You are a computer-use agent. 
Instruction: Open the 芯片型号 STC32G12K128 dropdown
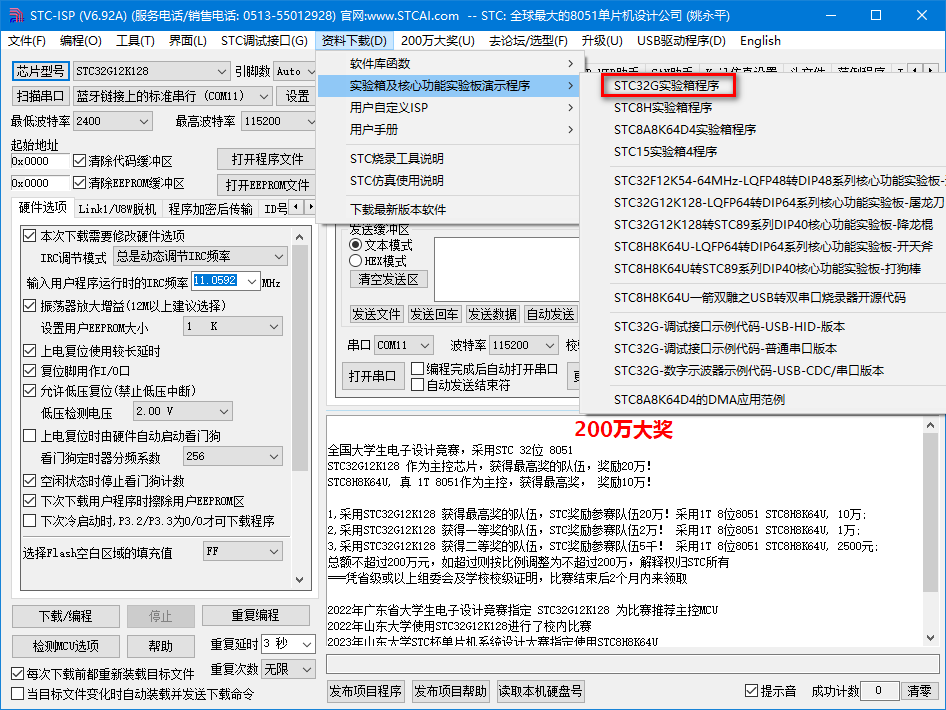[x=151, y=71]
